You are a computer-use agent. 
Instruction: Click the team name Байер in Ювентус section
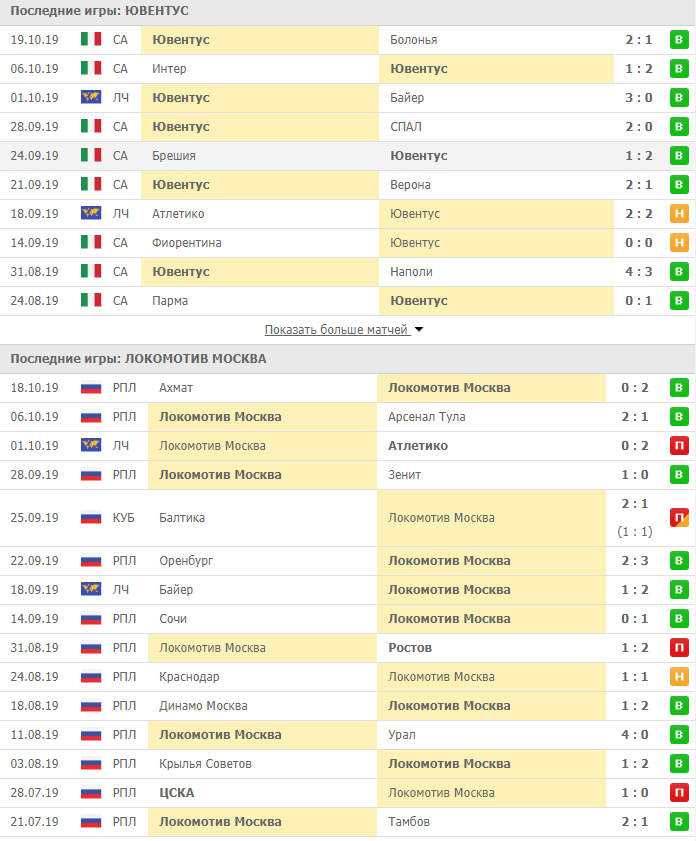pos(407,98)
